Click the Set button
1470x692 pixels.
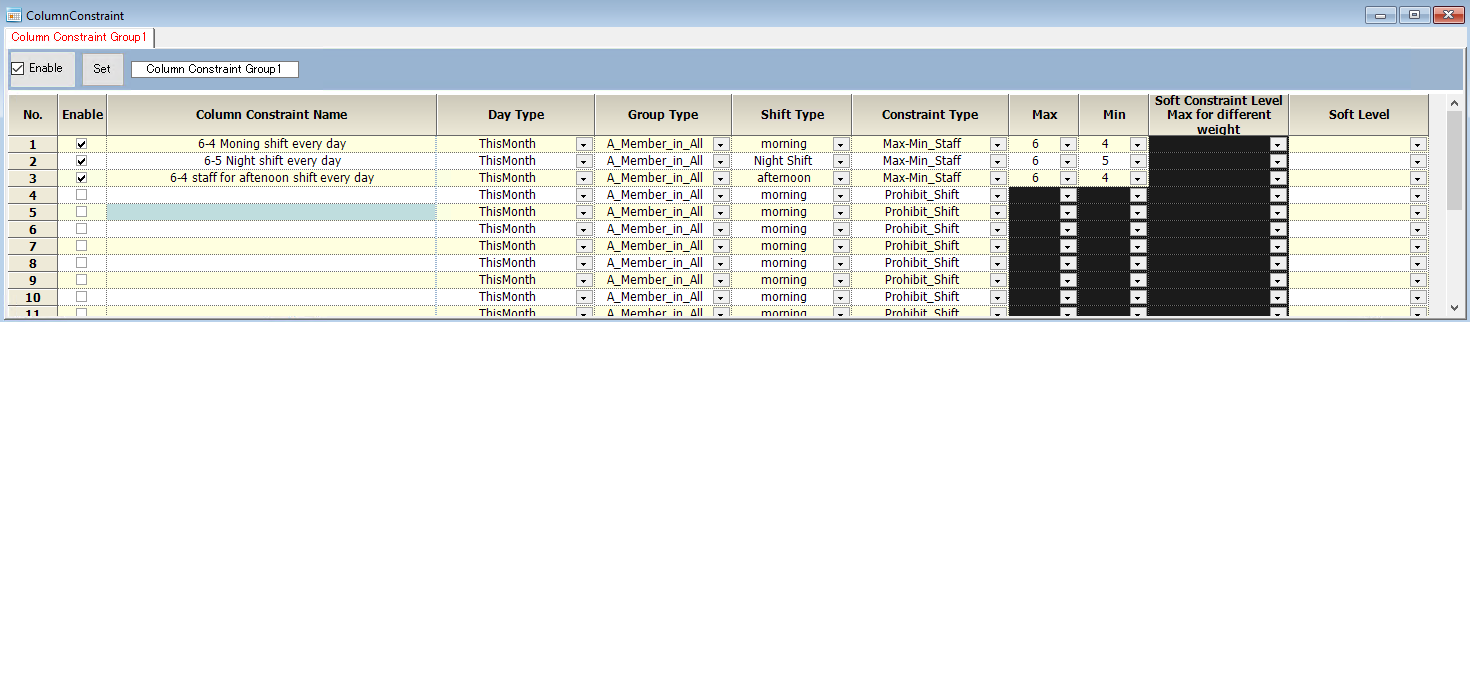click(102, 69)
